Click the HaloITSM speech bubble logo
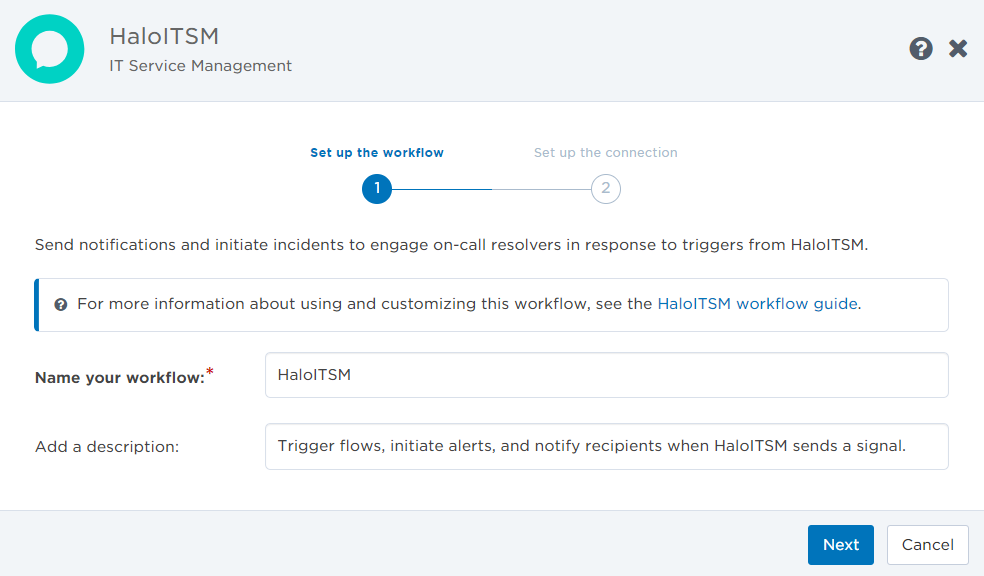This screenshot has height=576, width=984. [x=49, y=48]
